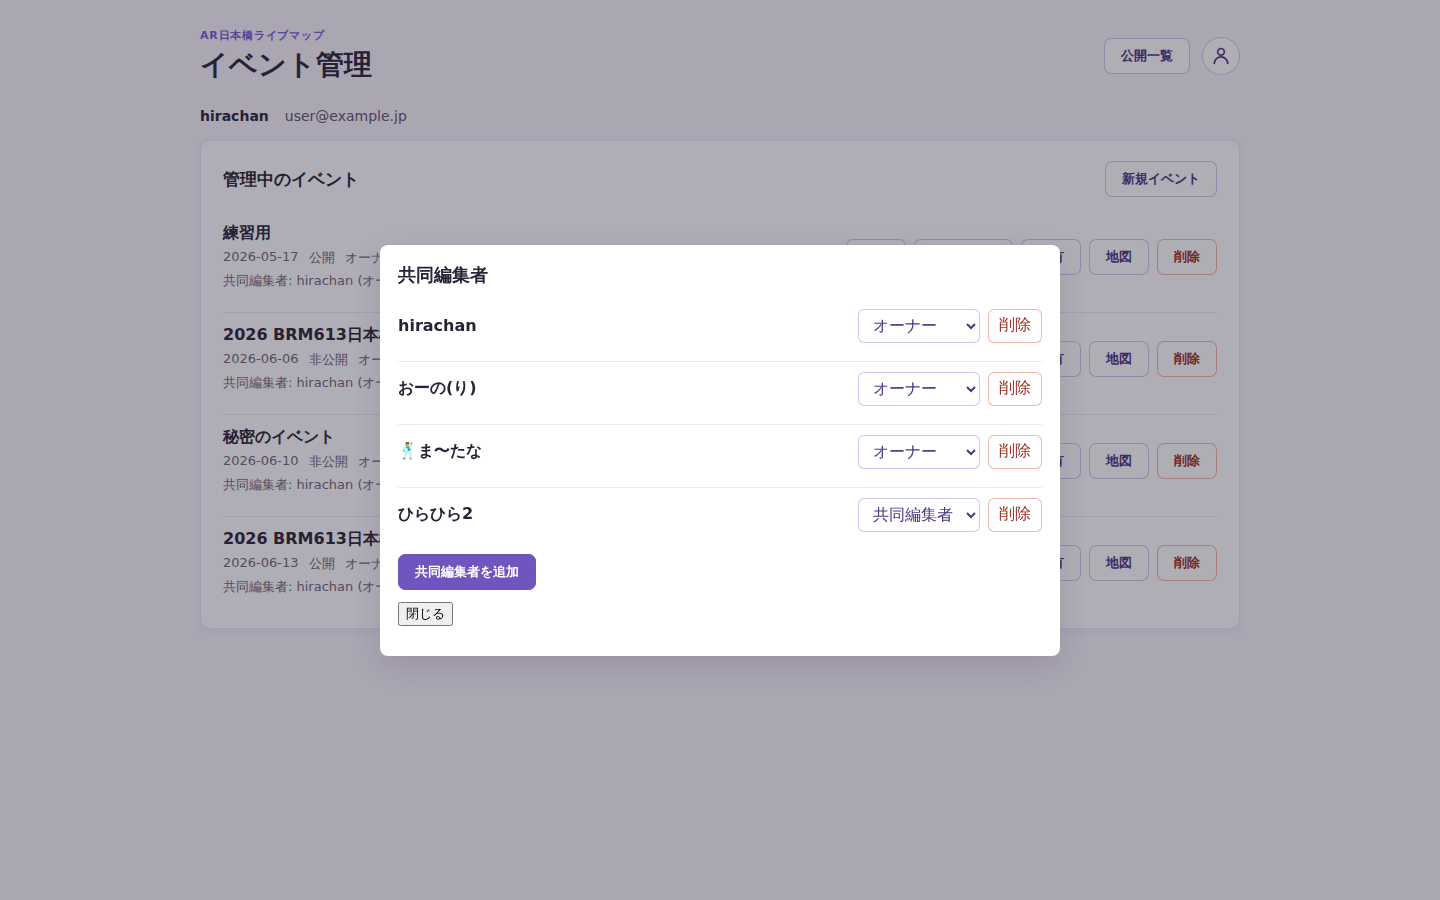Click 共同編集者を追加 button
Viewport: 1440px width, 900px height.
(466, 572)
